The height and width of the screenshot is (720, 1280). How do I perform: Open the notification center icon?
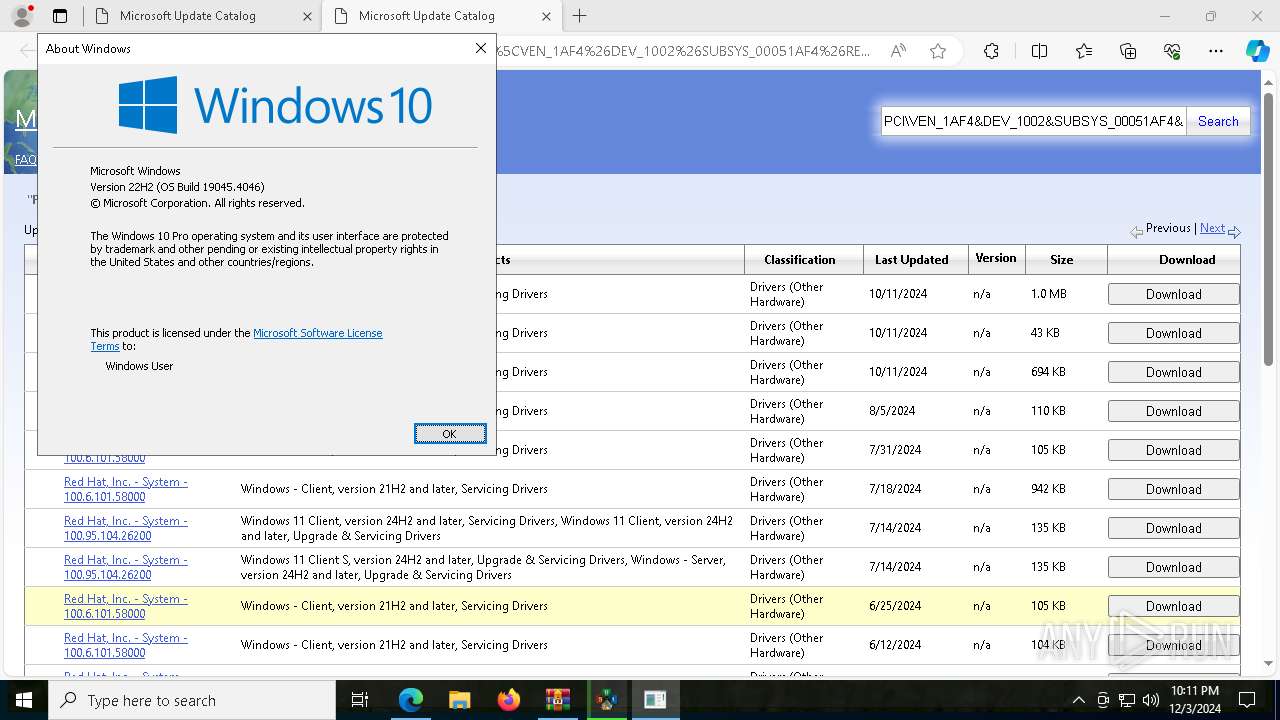tap(1247, 700)
